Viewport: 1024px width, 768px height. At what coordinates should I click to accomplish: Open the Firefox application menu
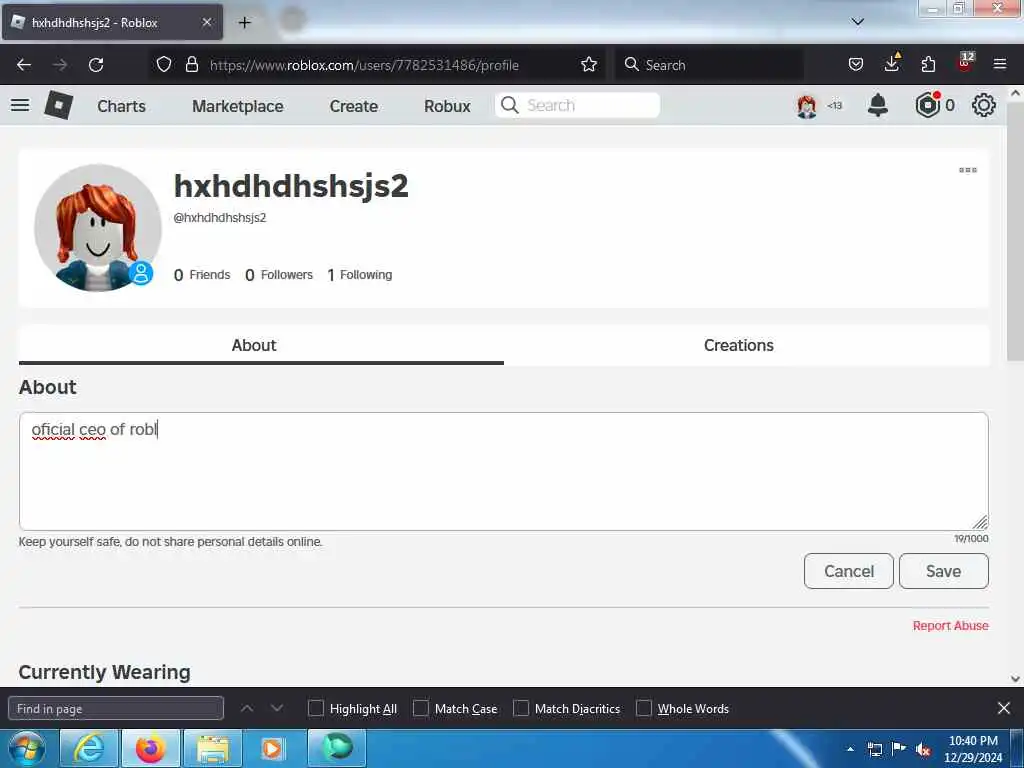click(1000, 65)
